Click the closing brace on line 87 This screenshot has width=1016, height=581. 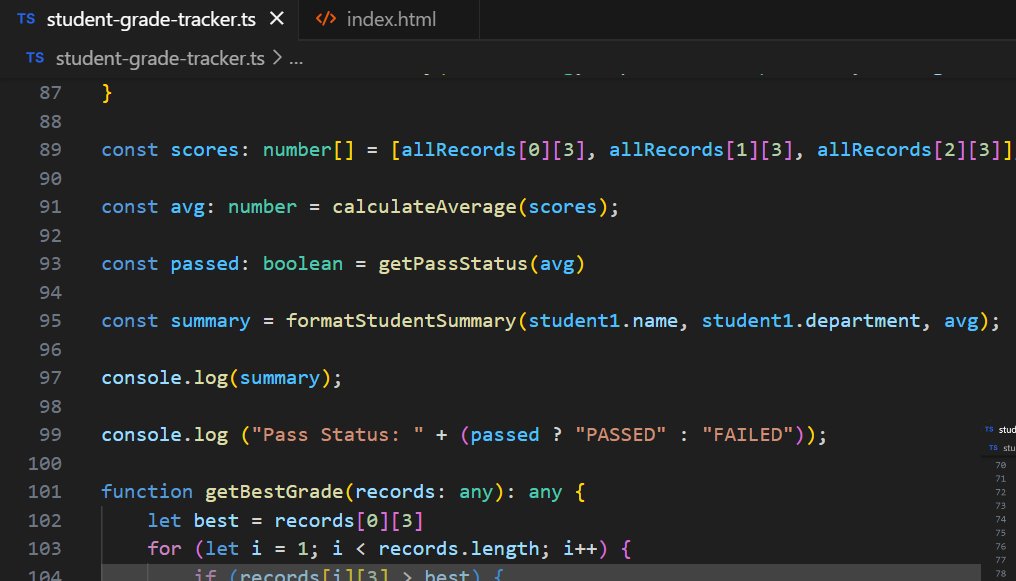107,93
